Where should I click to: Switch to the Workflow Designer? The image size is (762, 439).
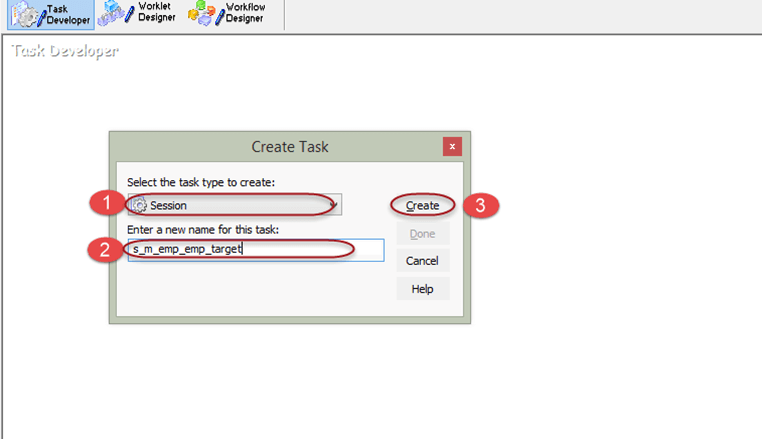tap(228, 14)
